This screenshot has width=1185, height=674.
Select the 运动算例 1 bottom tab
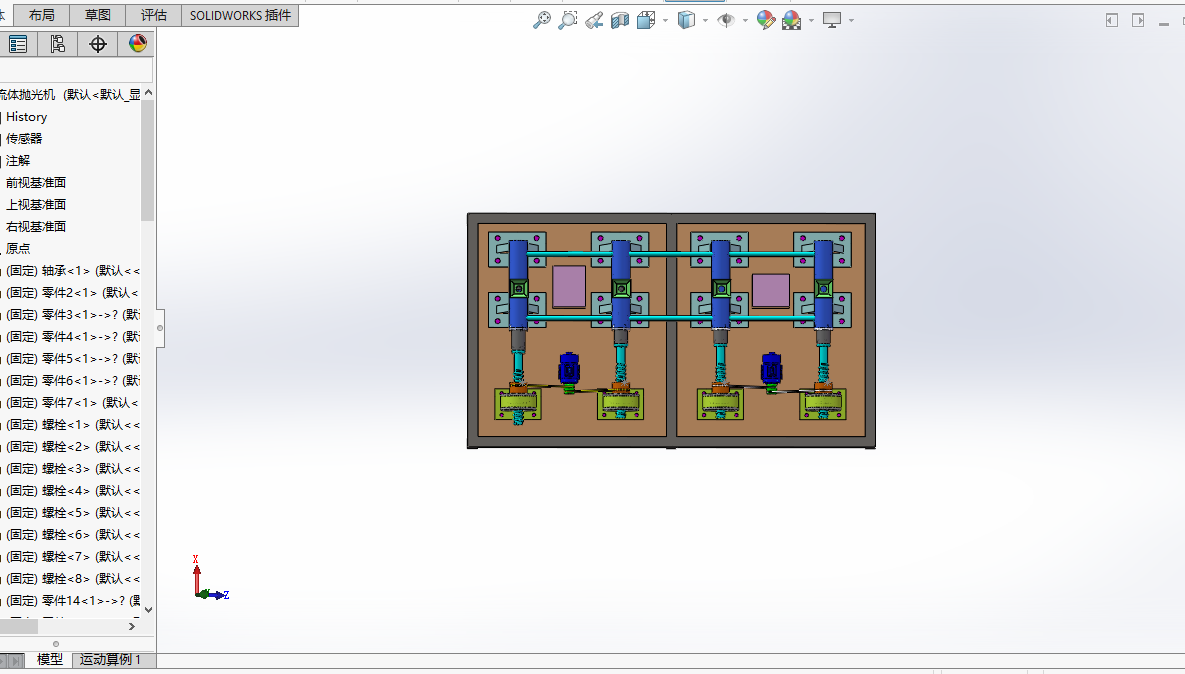[110, 660]
